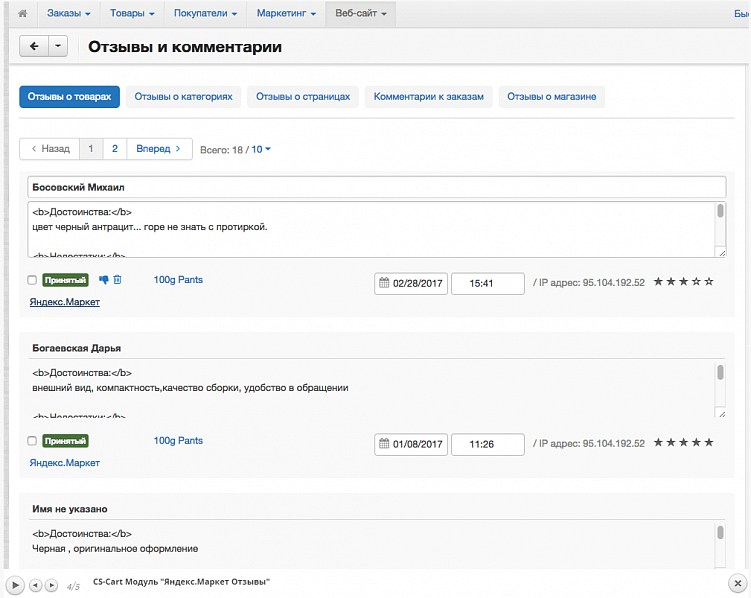
Task: Click the Назад pagination button
Action: [x=50, y=149]
